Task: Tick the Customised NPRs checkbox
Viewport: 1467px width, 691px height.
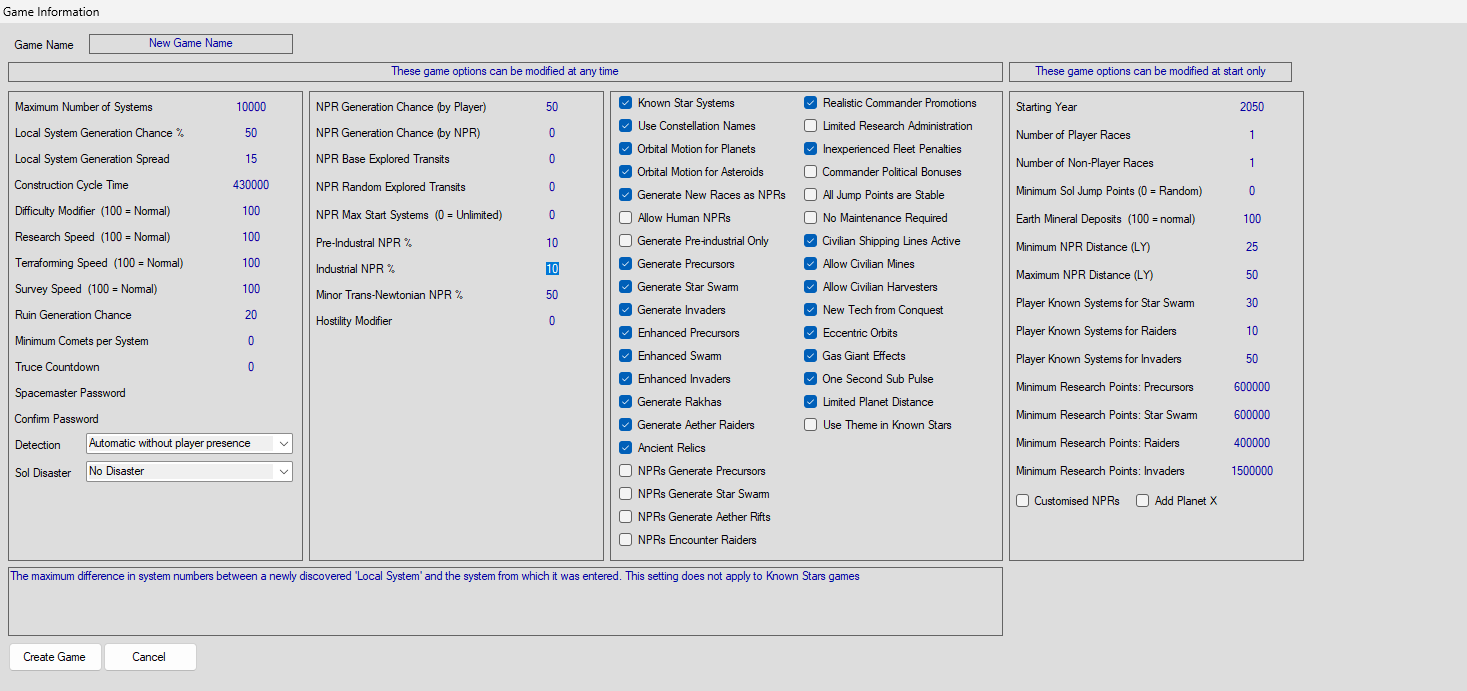Action: coord(1022,501)
